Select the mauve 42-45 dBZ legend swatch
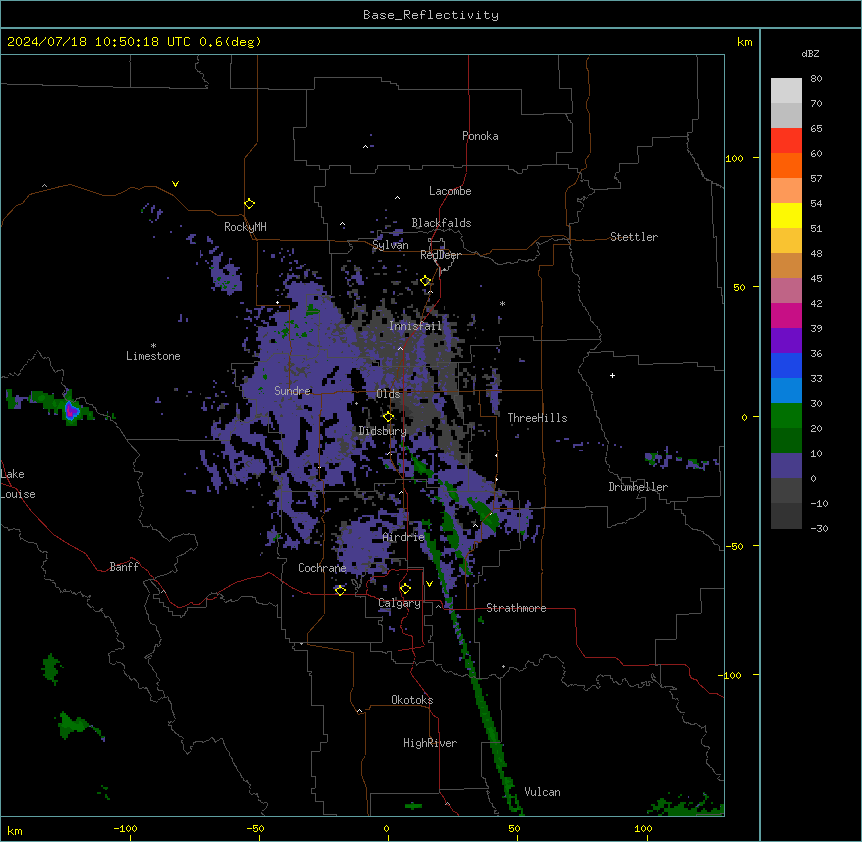Image resolution: width=862 pixels, height=842 pixels. [x=786, y=291]
